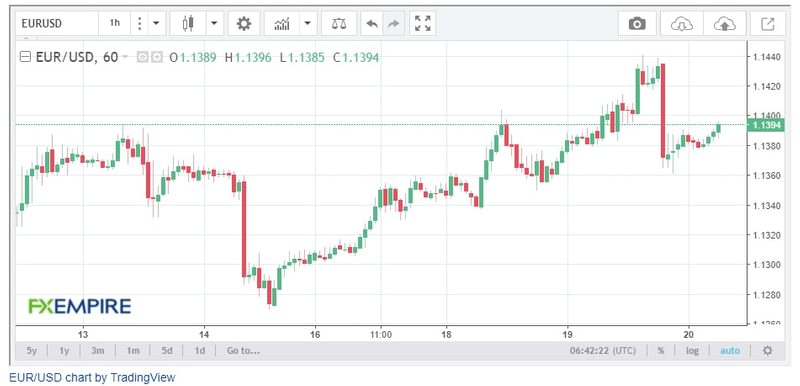
Task: Set range to 3m
Action: coord(98,351)
